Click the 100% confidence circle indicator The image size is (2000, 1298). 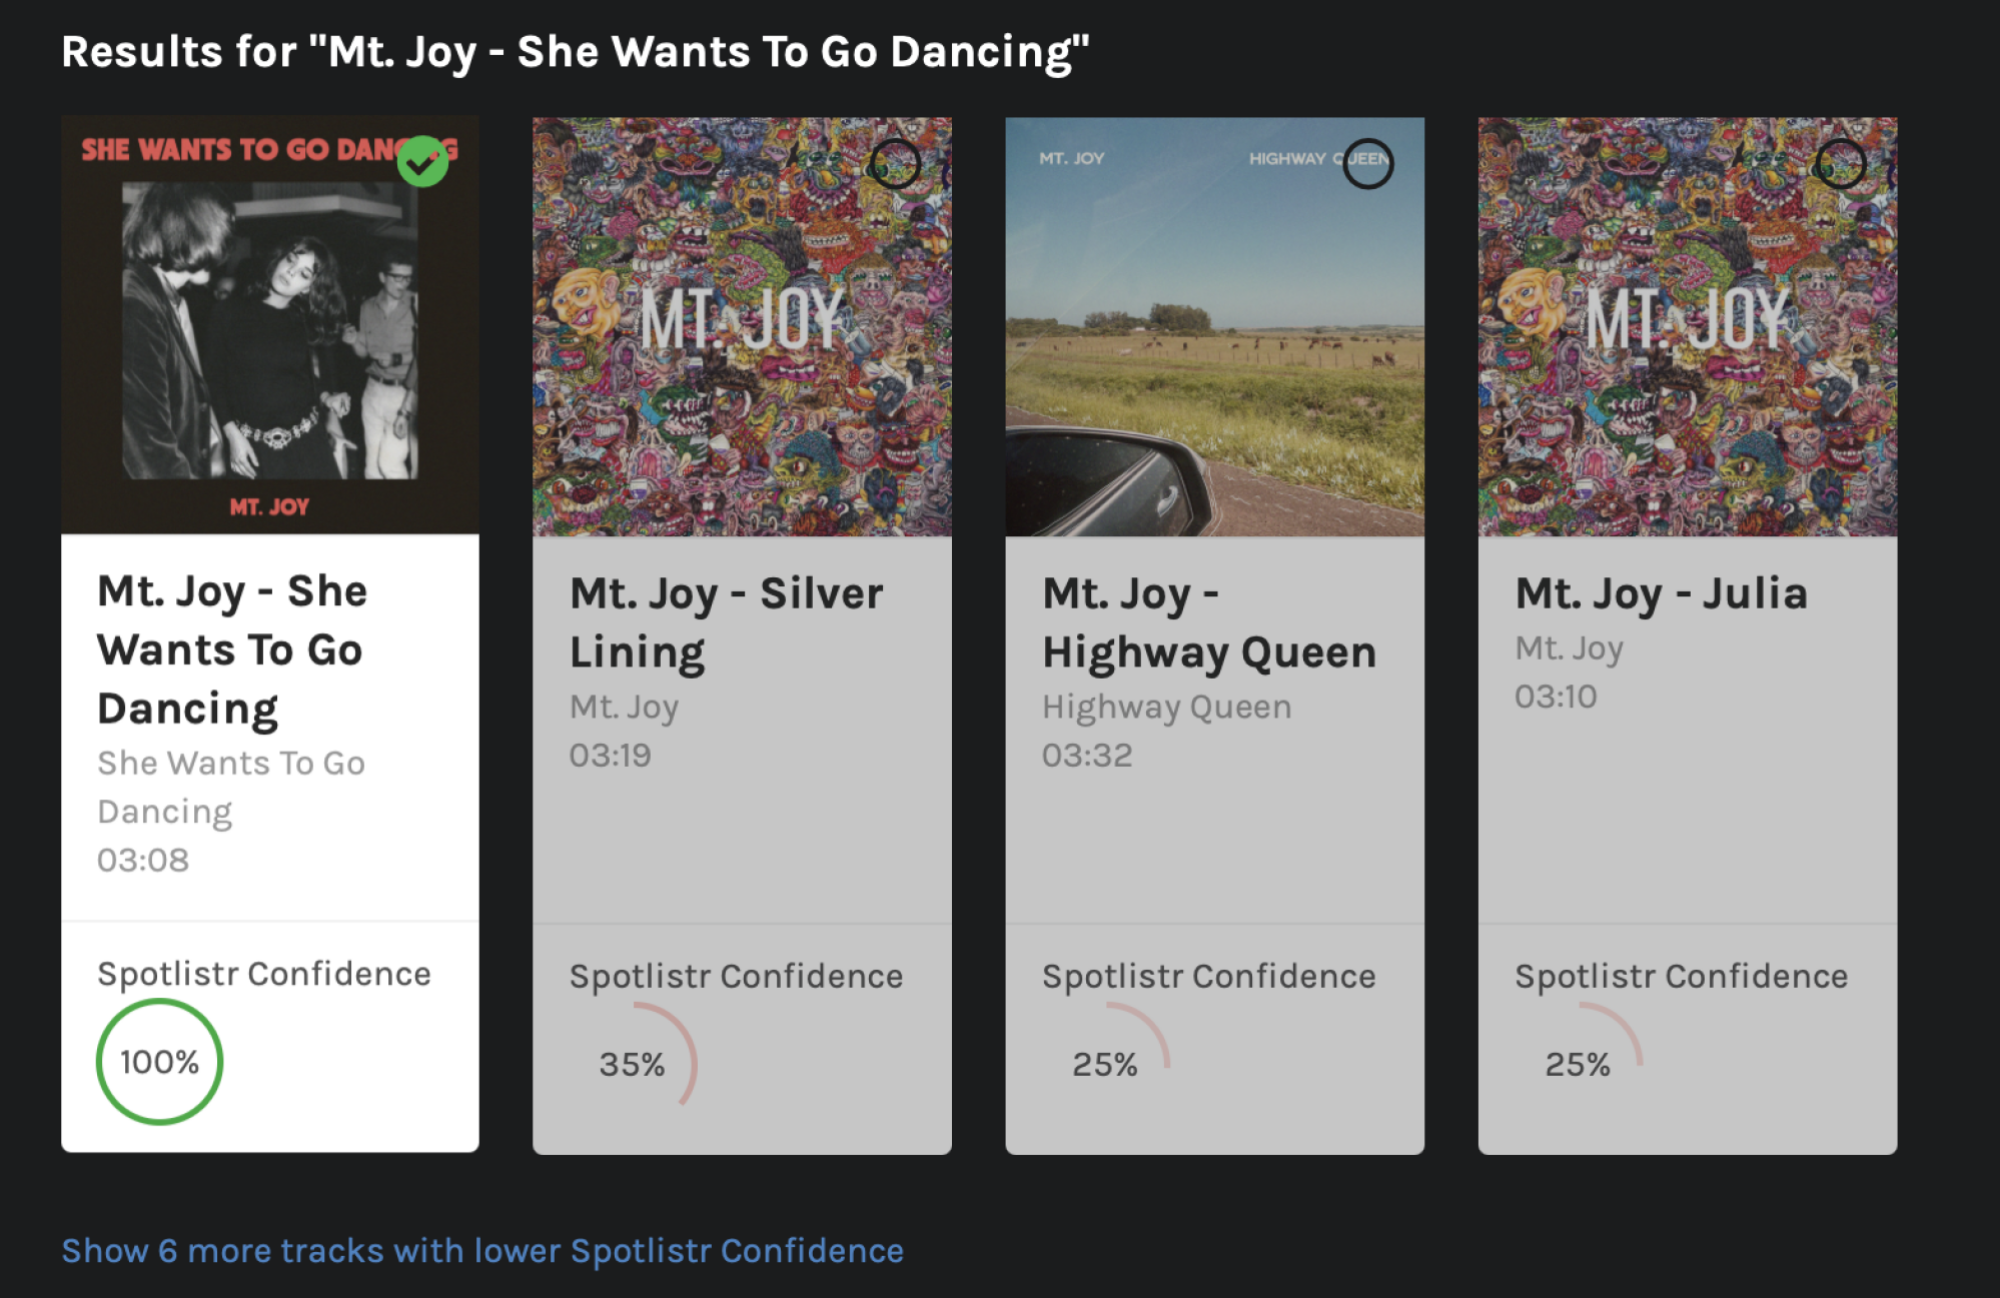coord(160,1062)
